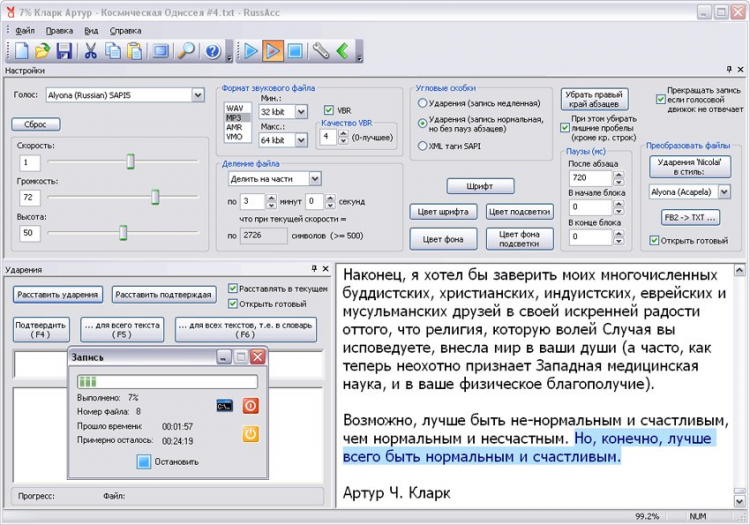Click the 'Цвет фона' button

click(443, 239)
